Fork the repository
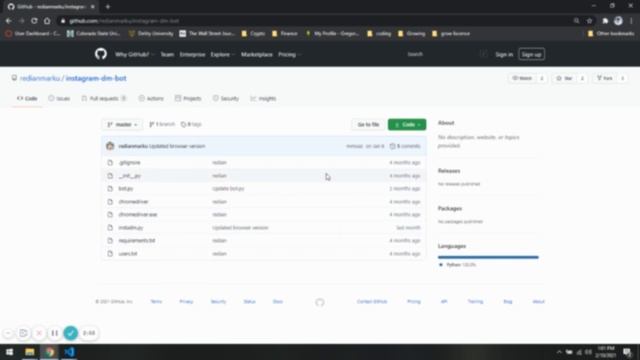Screen dimensions: 640x360 coord(605,78)
